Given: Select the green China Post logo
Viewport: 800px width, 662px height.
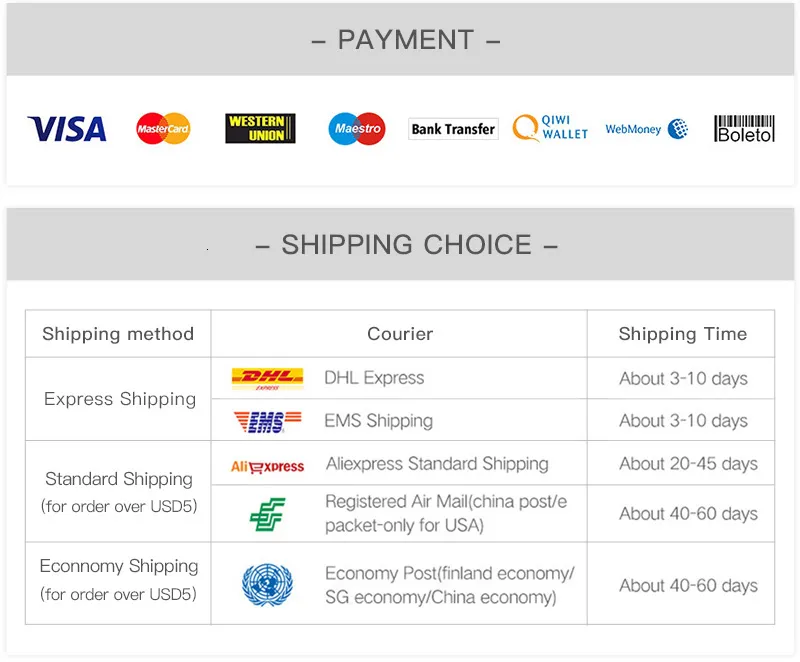Looking at the screenshot, I should (267, 514).
